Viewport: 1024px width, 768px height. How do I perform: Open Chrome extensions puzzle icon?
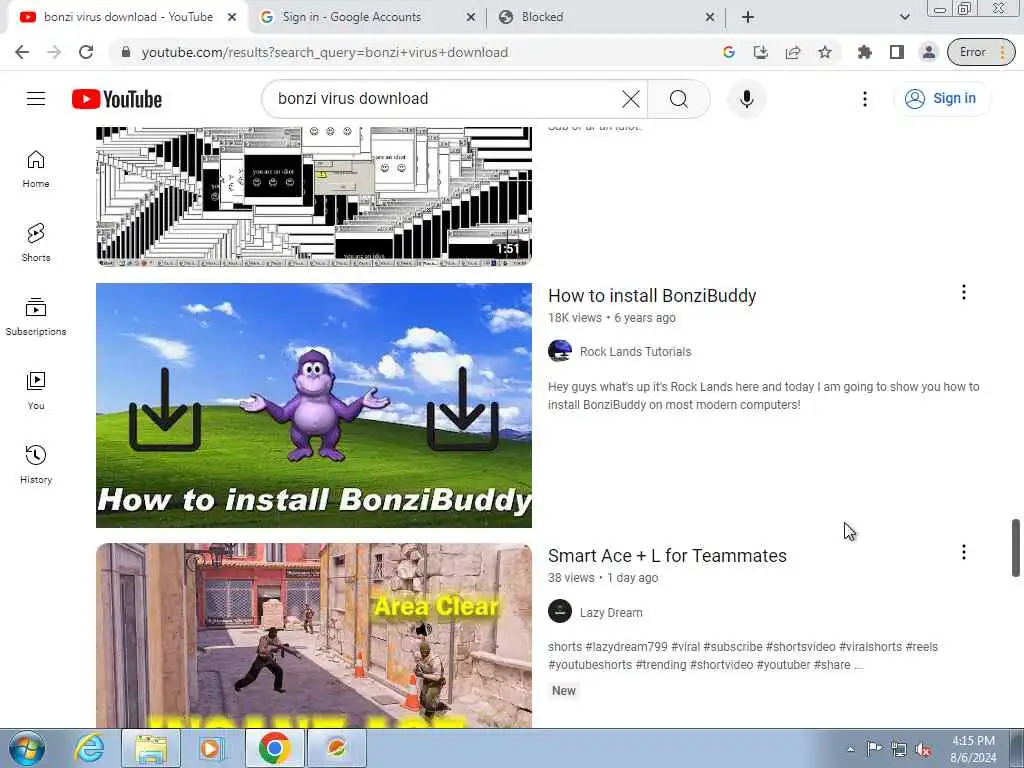pos(864,52)
